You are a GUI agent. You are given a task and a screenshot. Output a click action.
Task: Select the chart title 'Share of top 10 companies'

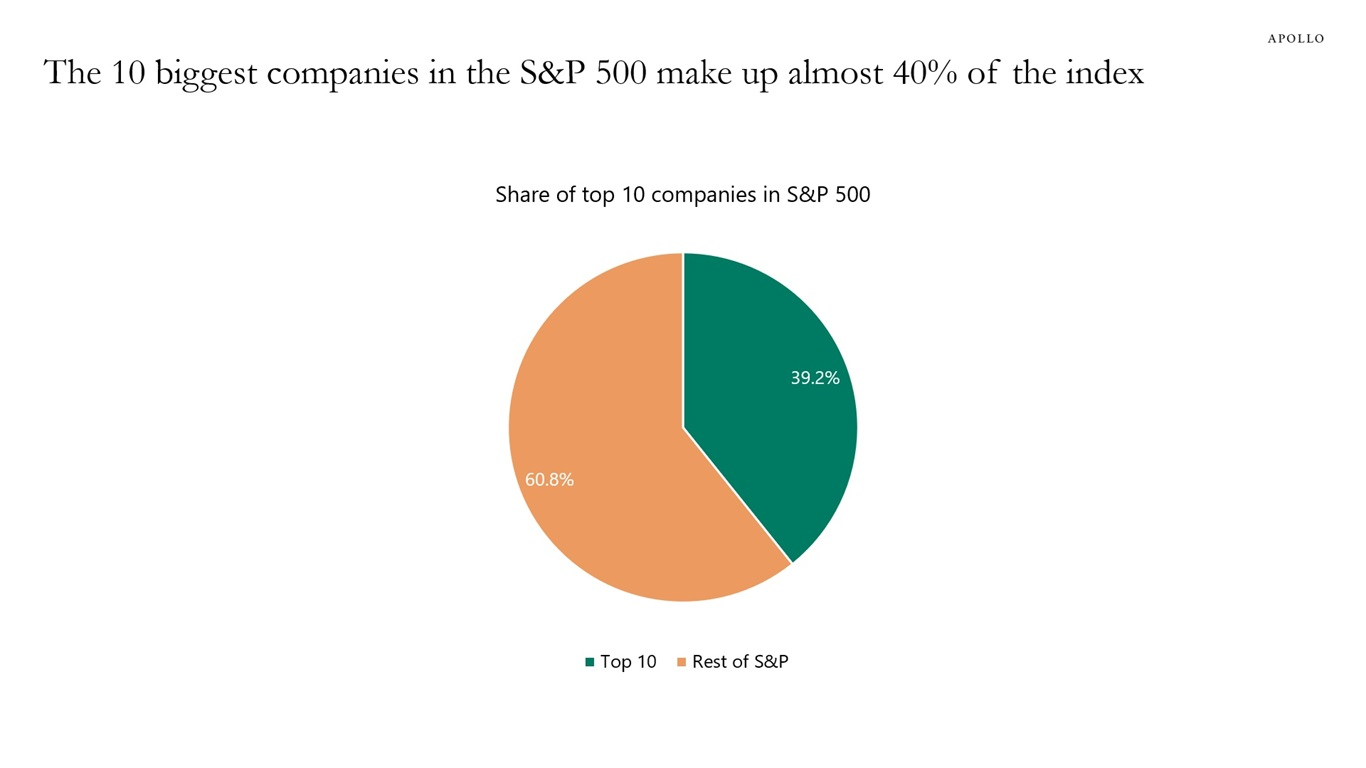[x=683, y=195]
